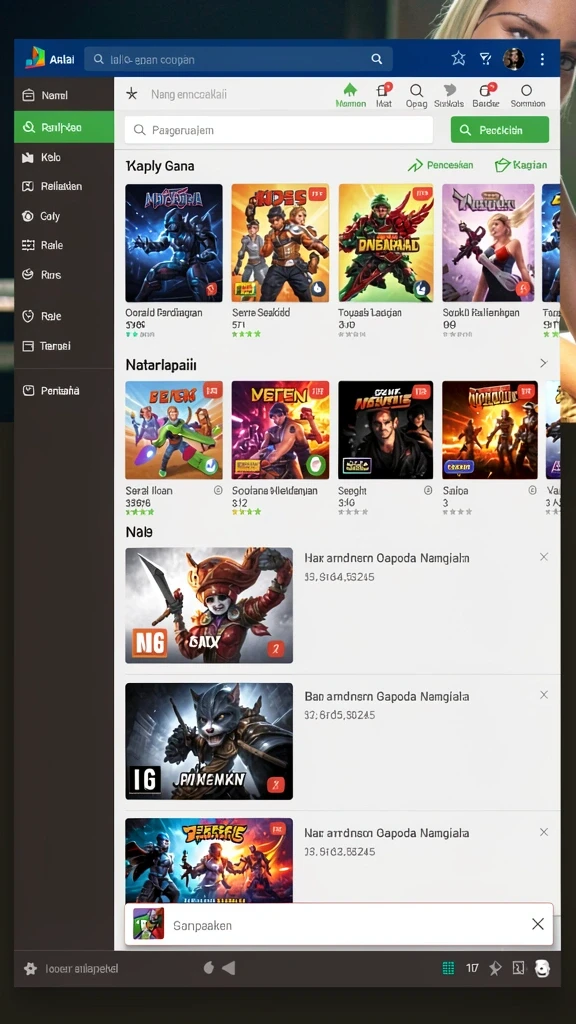Image resolution: width=576 pixels, height=1024 pixels.
Task: Close the Sanpaaken notification bar
Action: point(537,924)
